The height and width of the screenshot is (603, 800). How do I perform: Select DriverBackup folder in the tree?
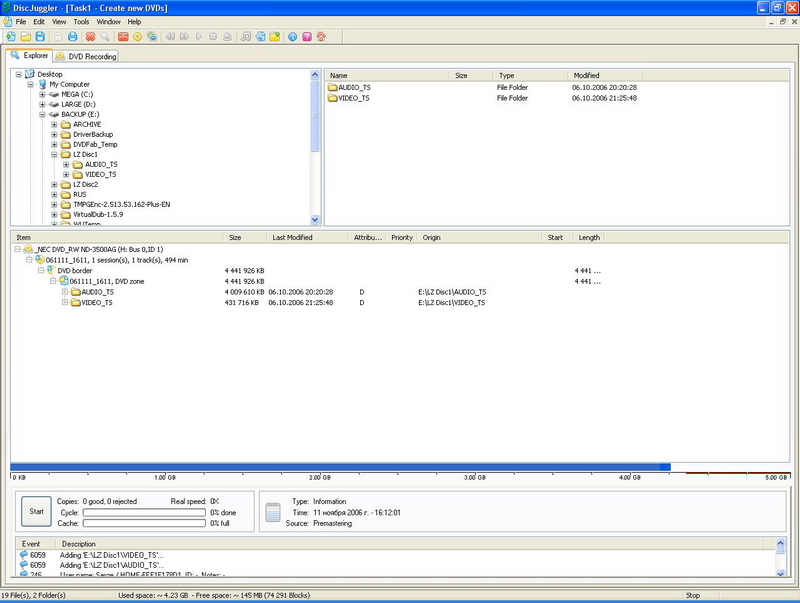(x=93, y=135)
